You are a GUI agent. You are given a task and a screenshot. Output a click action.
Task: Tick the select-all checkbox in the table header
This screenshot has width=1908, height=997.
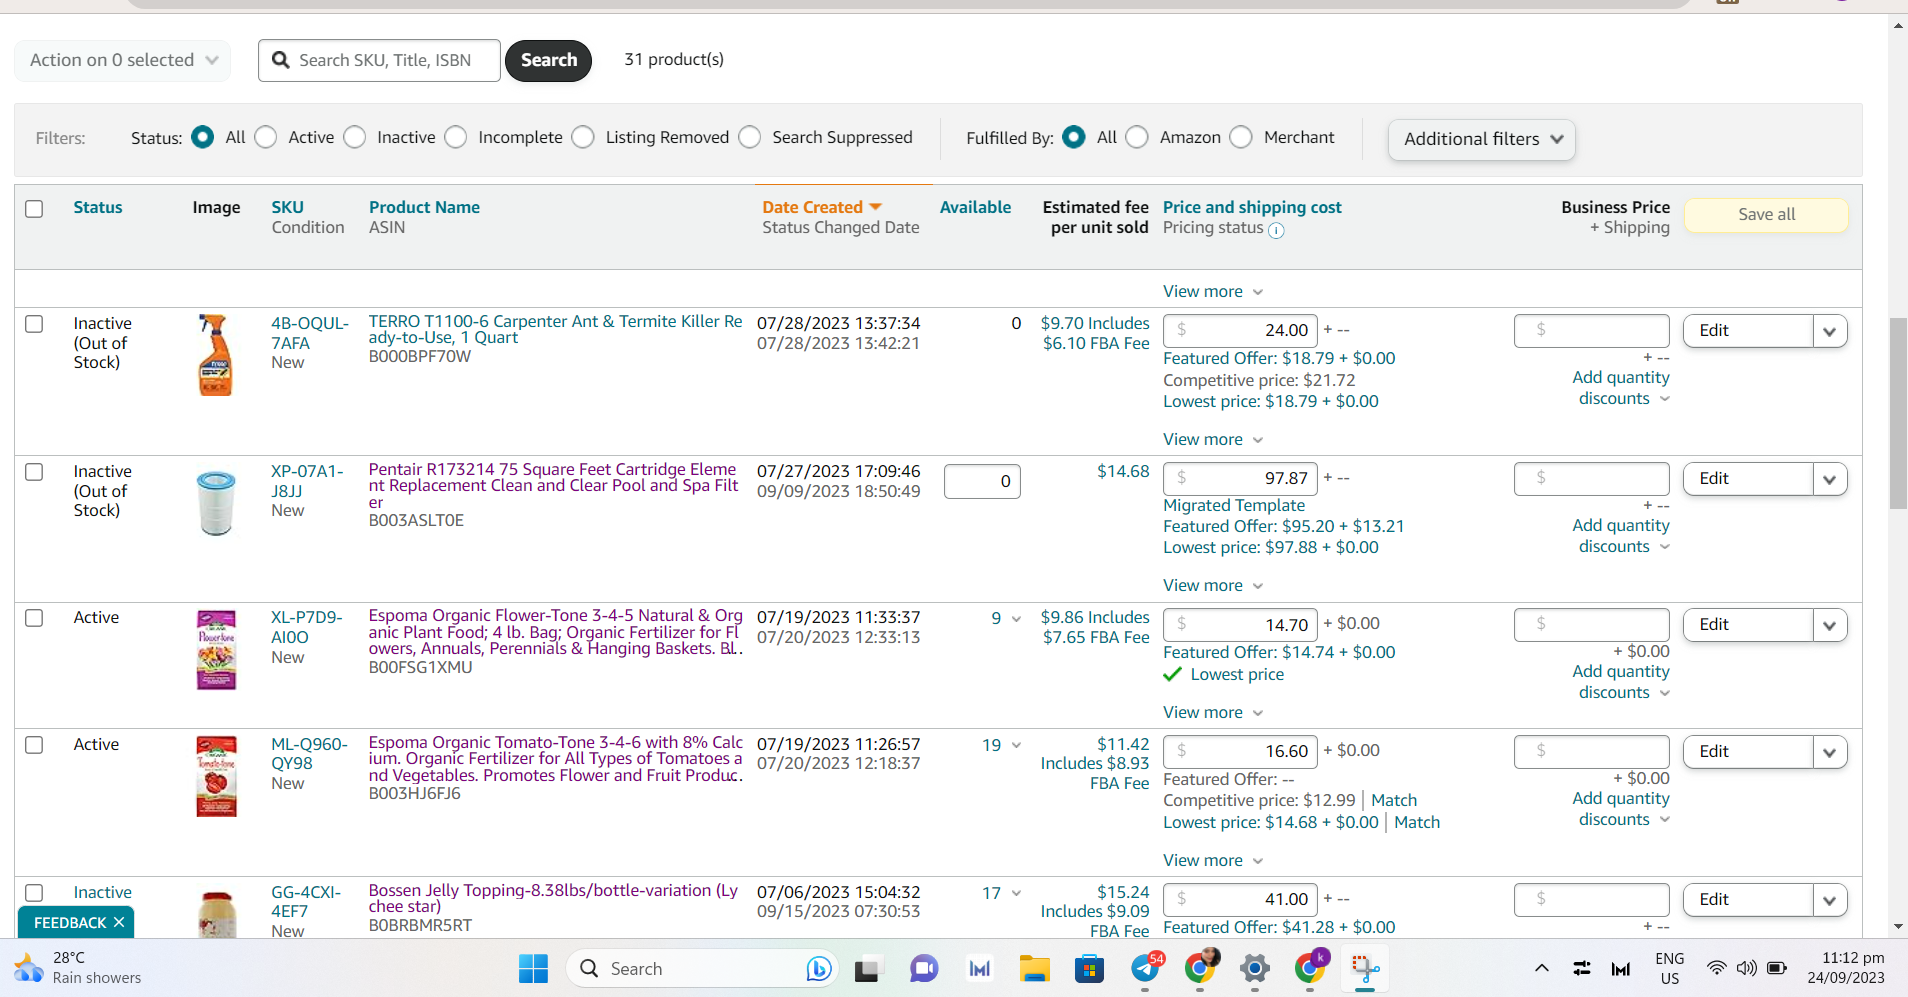click(34, 208)
